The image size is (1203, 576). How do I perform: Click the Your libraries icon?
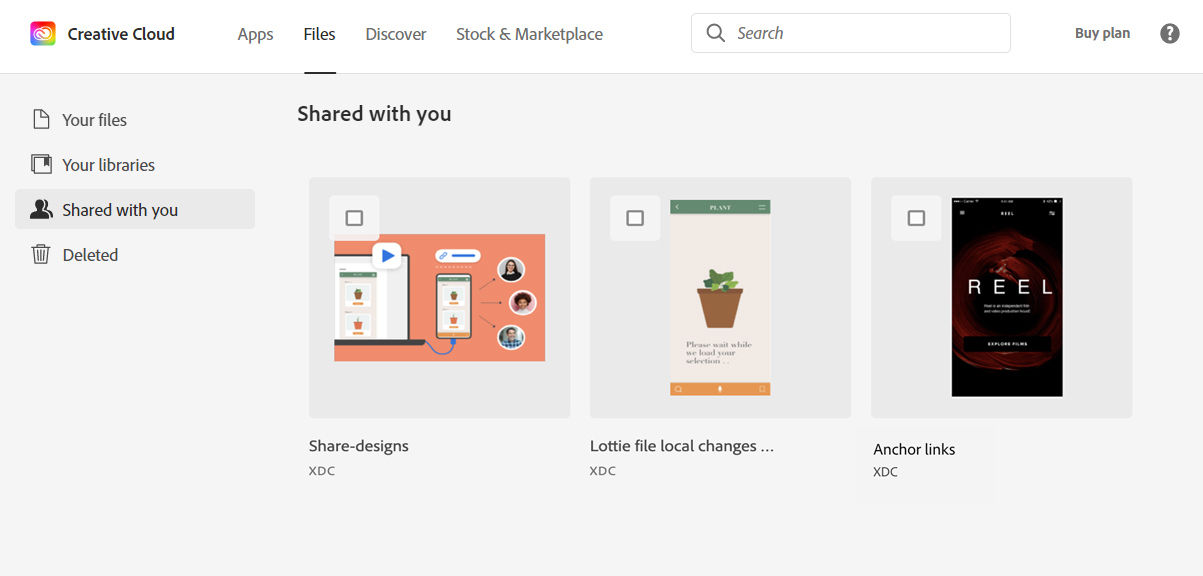[41, 165]
